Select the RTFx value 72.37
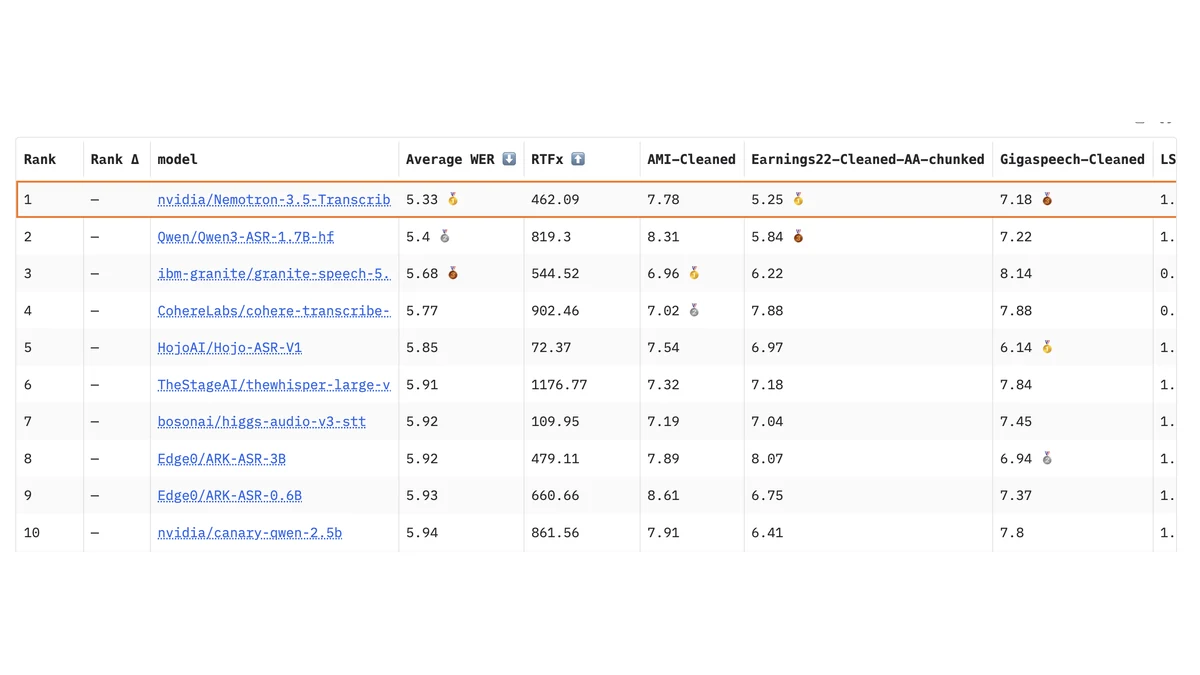1200x675 pixels. tap(551, 347)
